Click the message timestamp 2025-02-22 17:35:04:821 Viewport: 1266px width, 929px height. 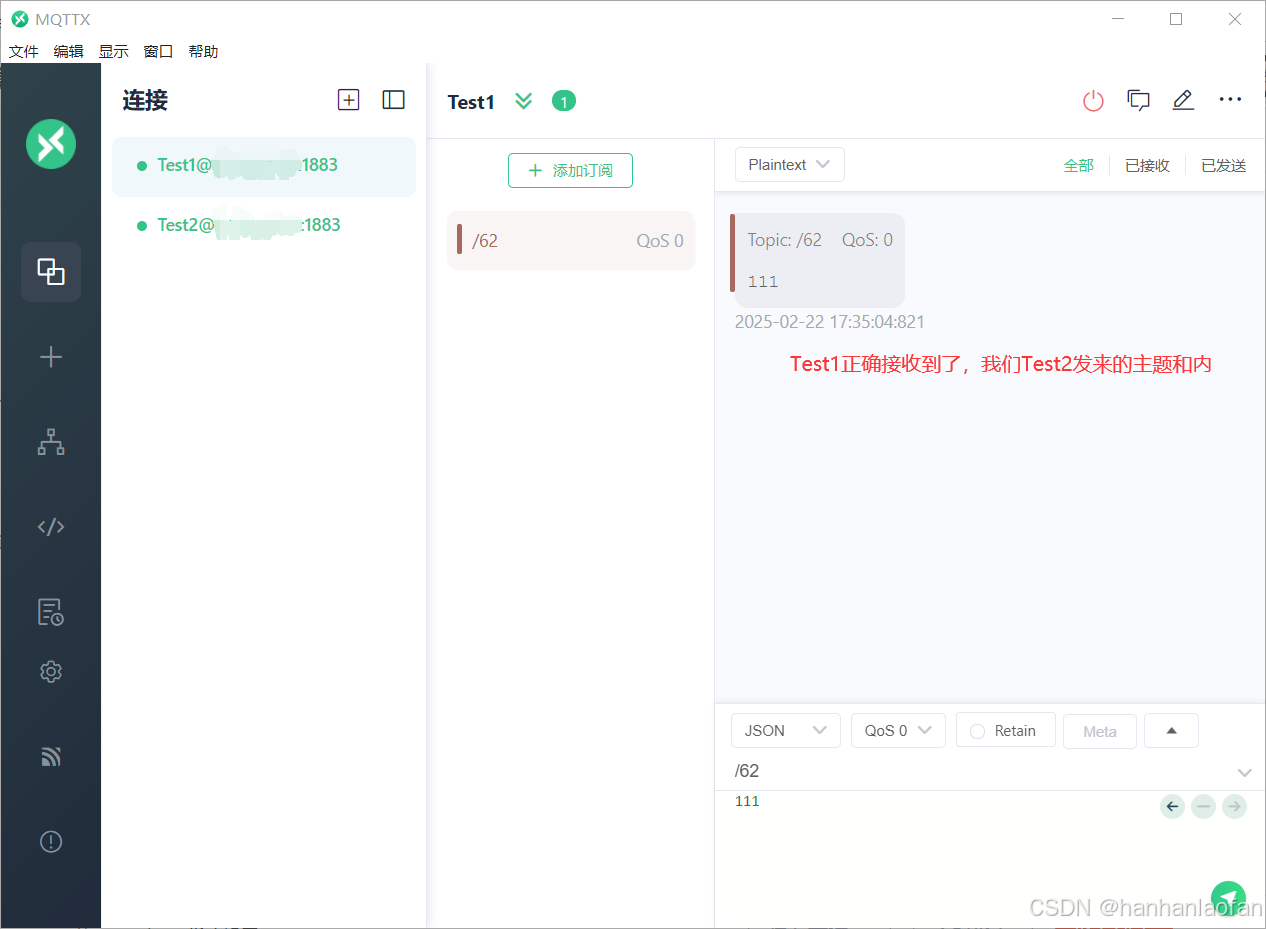coord(830,322)
